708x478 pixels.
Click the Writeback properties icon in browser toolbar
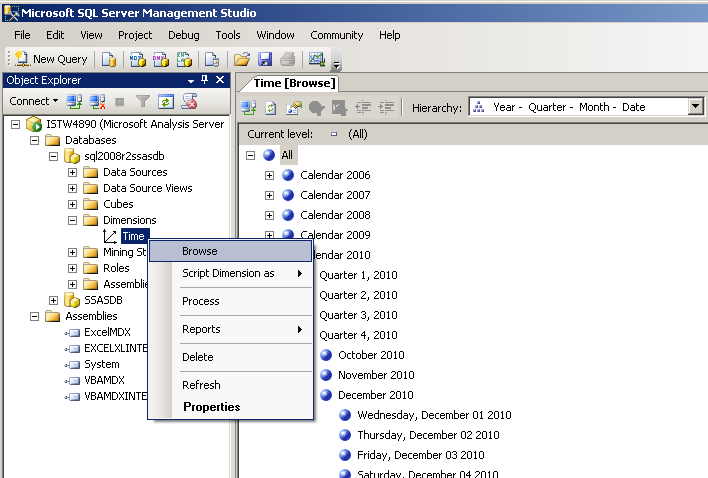(293, 108)
